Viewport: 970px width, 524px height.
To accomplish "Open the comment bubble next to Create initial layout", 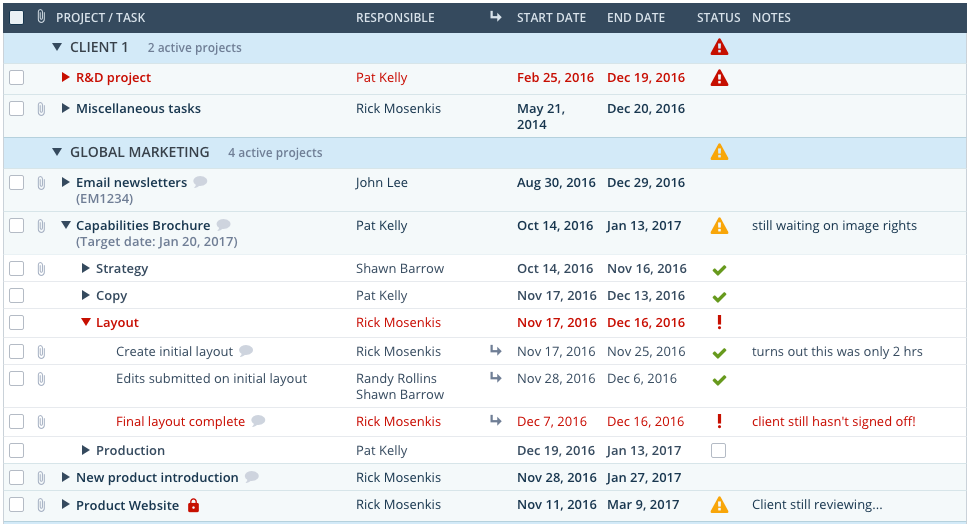I will pos(246,351).
